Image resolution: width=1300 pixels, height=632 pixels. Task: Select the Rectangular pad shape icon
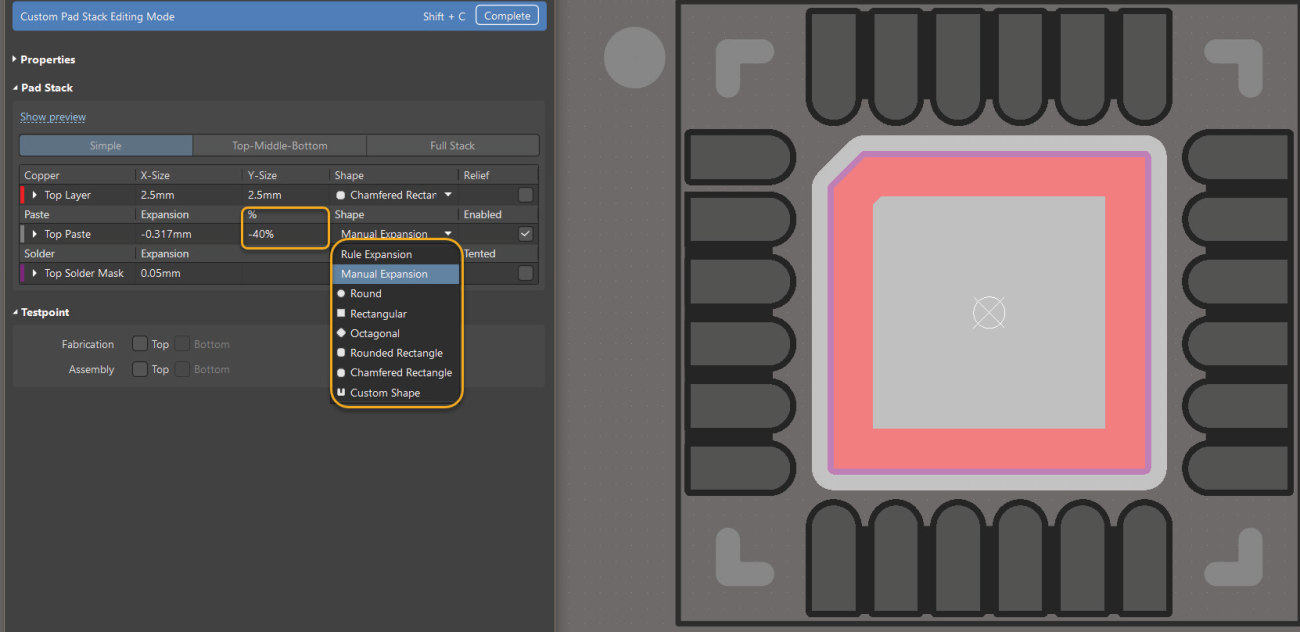[341, 313]
